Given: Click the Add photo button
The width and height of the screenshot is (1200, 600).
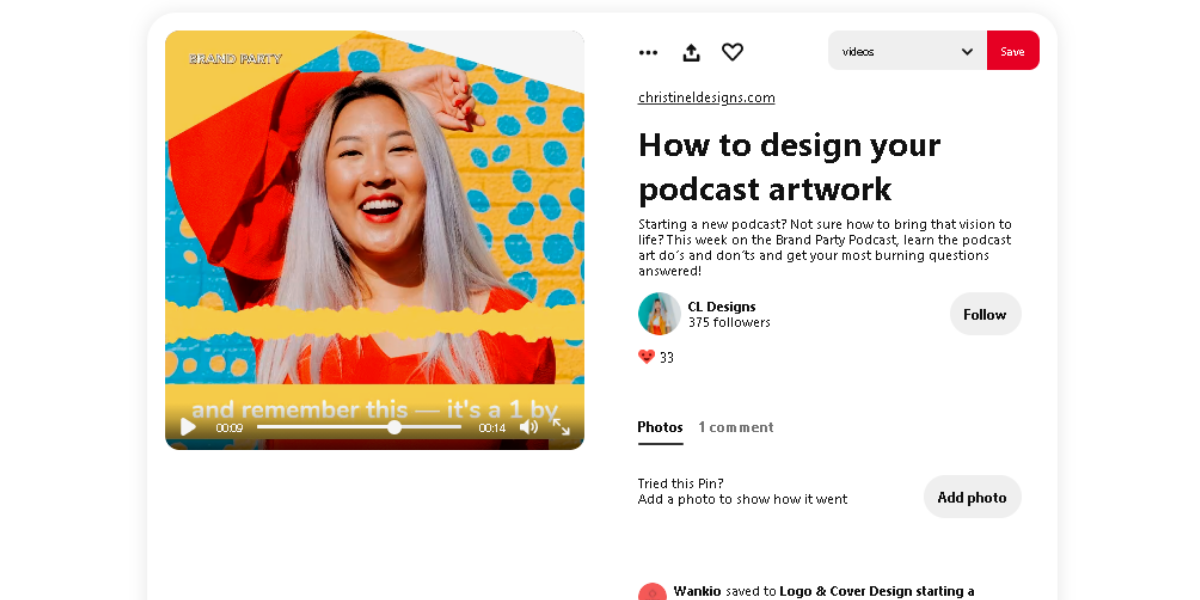Looking at the screenshot, I should coord(971,497).
